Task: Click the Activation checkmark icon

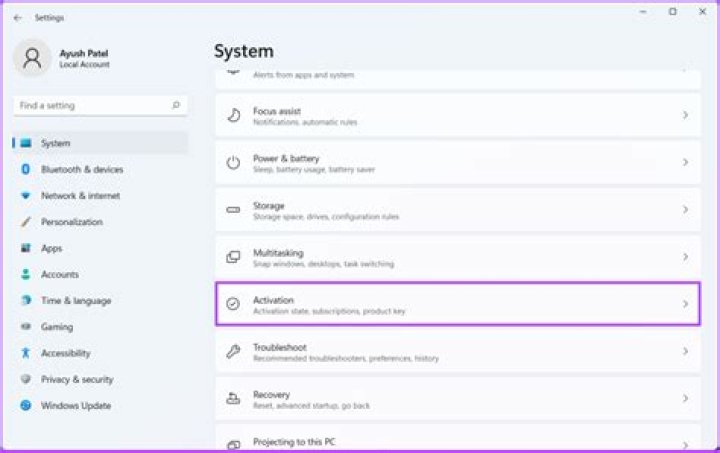Action: pyautogui.click(x=233, y=304)
